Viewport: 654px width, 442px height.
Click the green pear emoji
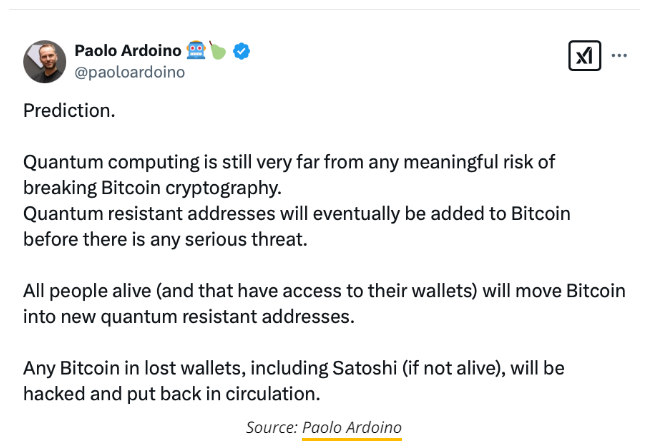[x=217, y=50]
